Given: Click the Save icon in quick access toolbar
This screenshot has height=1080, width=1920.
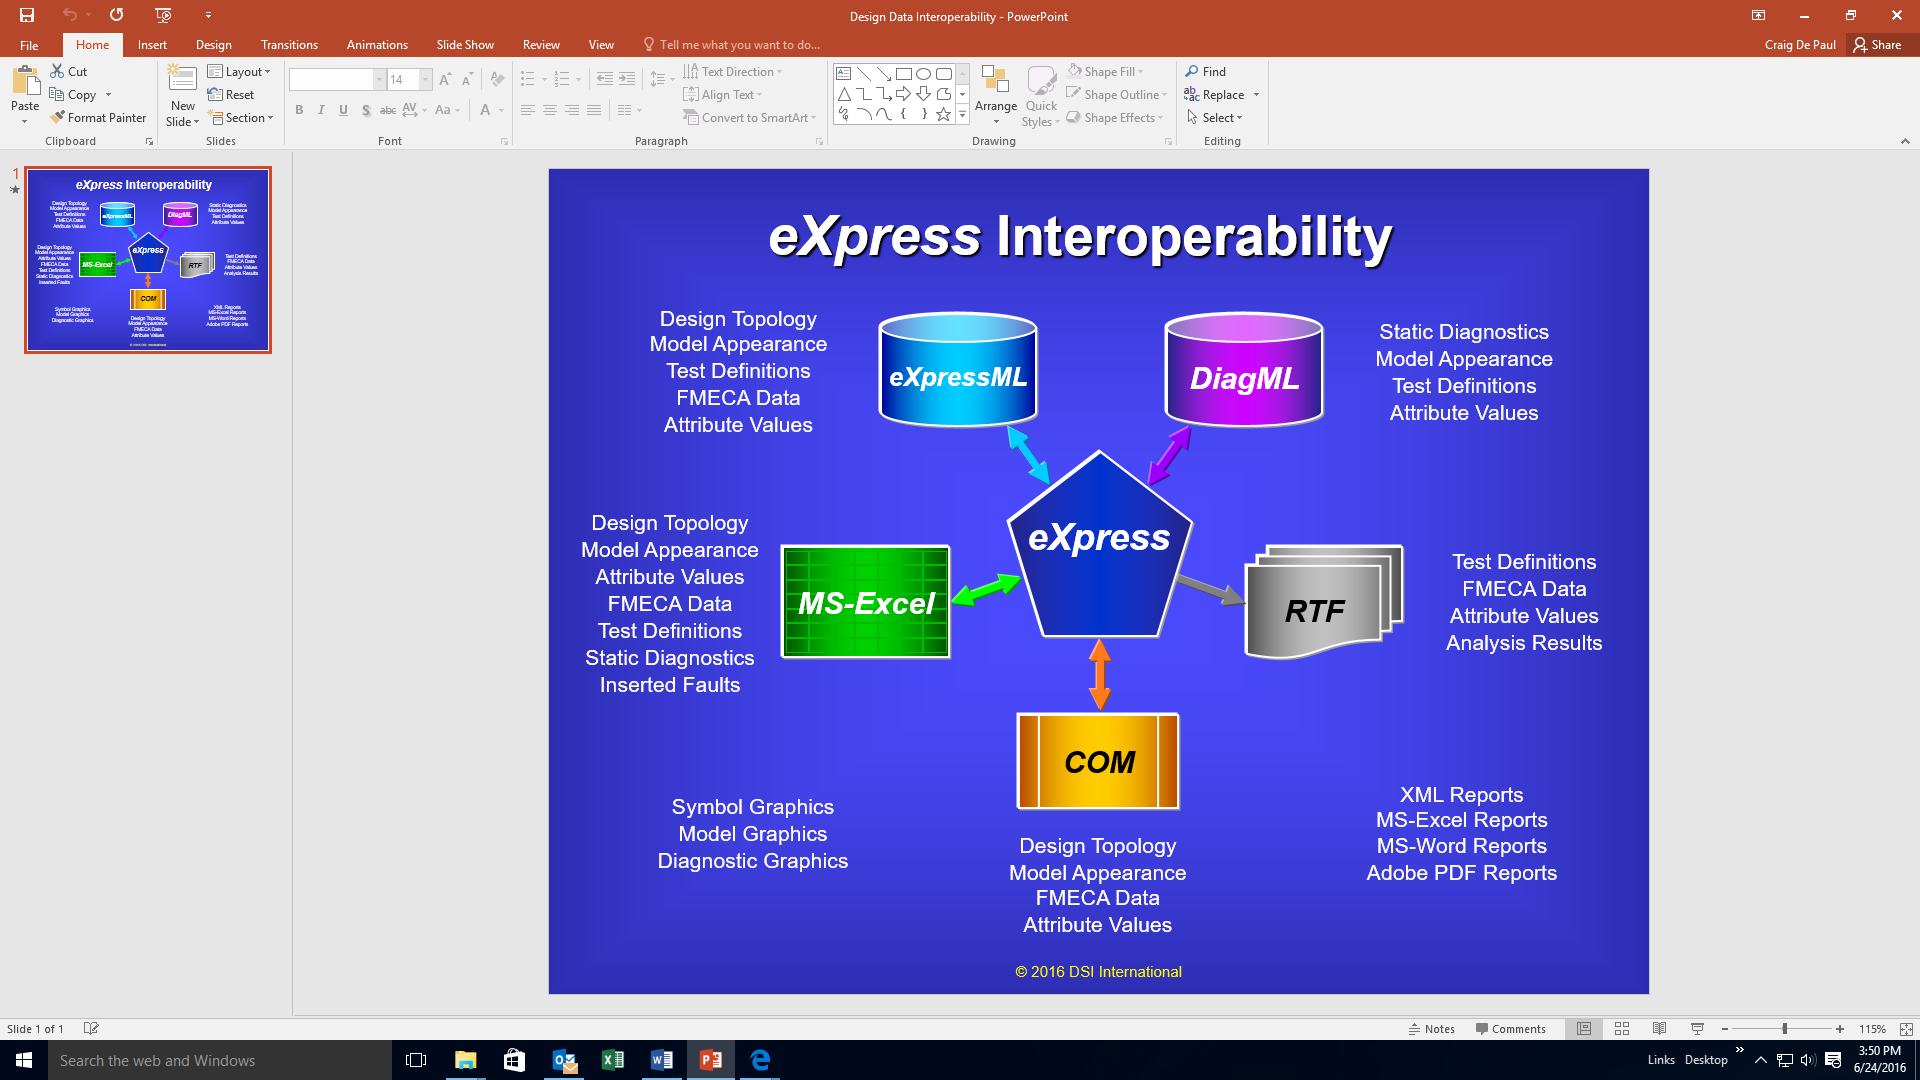Looking at the screenshot, I should 27,15.
